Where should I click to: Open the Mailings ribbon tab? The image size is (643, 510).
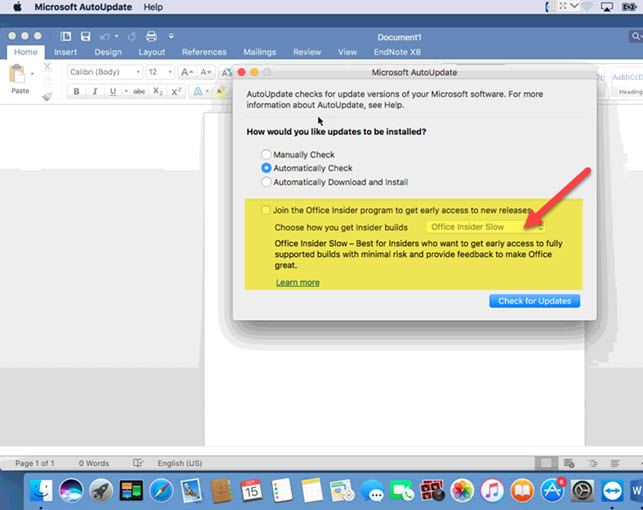pos(260,52)
